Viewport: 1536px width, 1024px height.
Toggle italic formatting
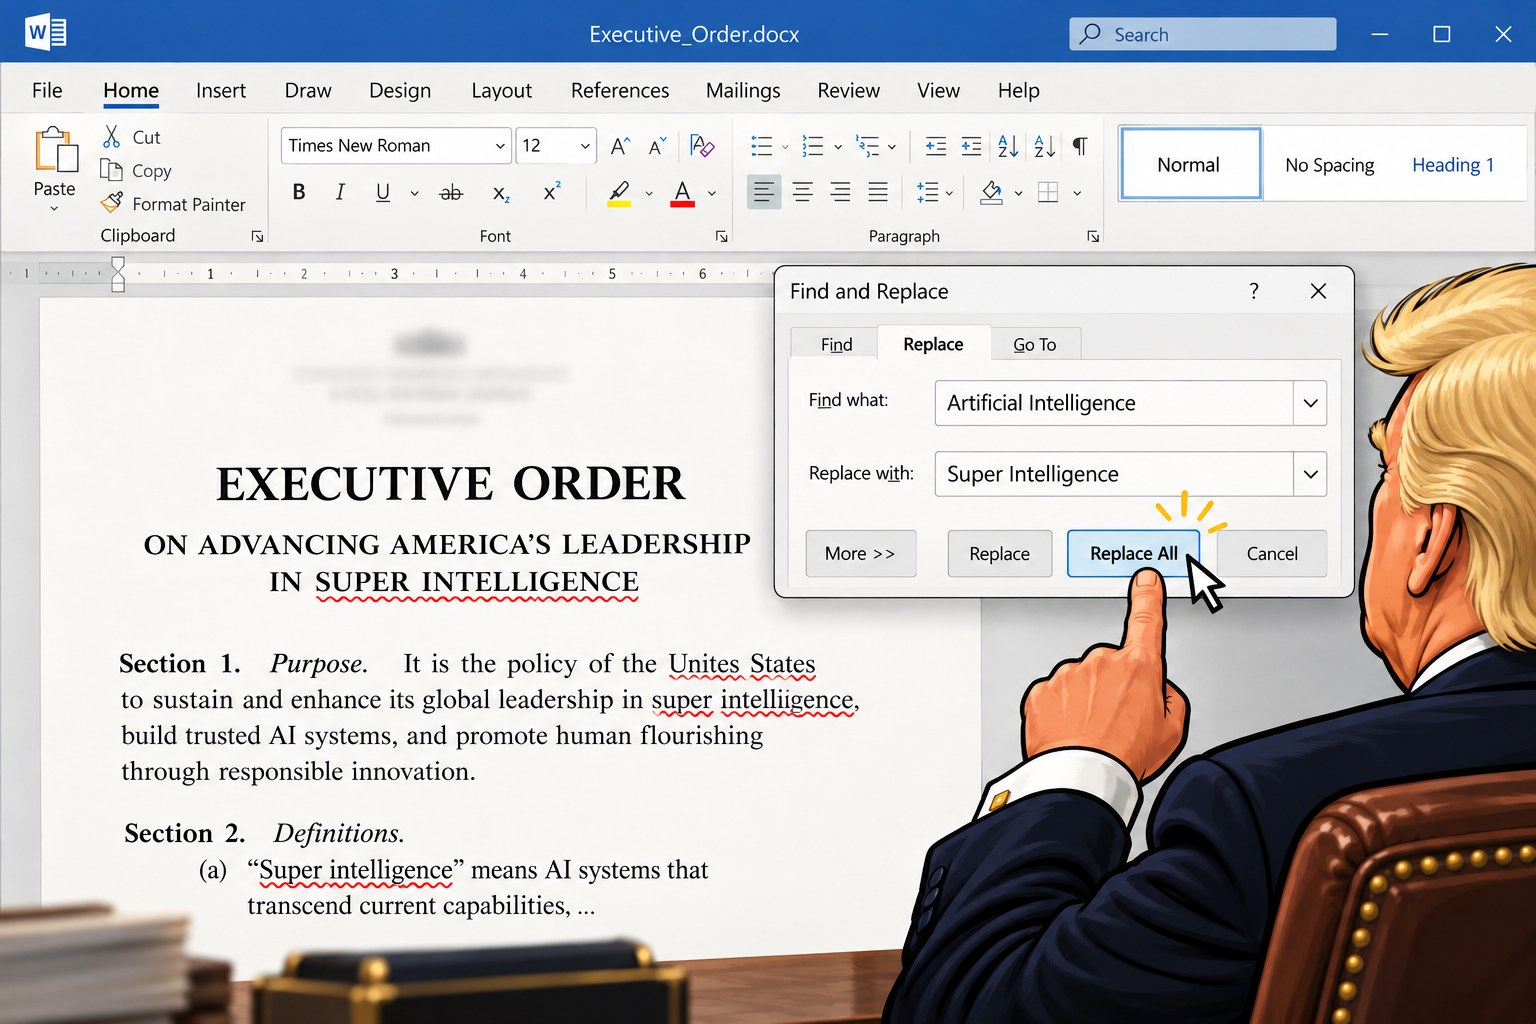coord(340,192)
